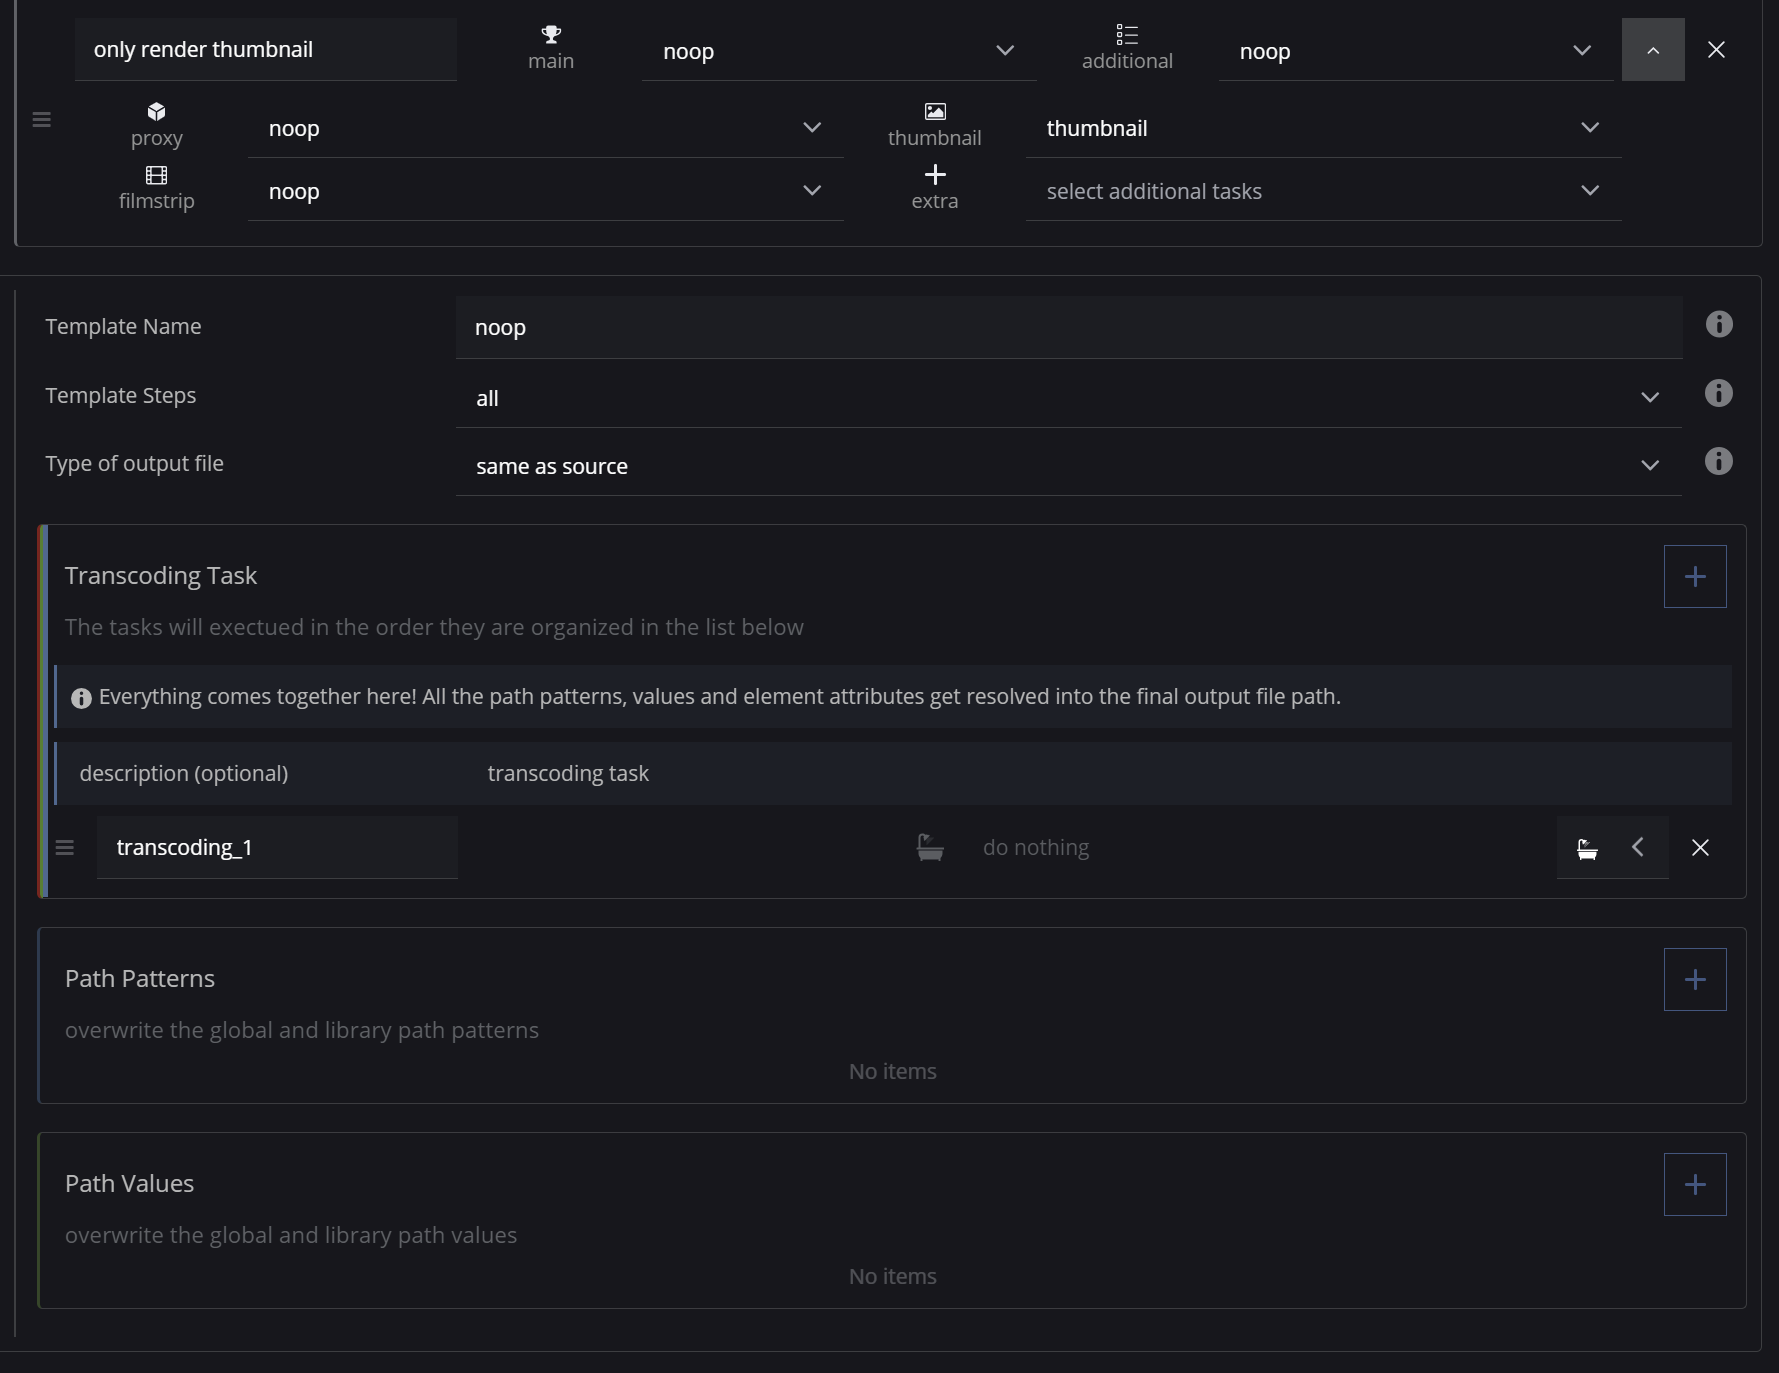1779x1373 pixels.
Task: Click the info icon beside Template Steps
Action: (x=1718, y=394)
